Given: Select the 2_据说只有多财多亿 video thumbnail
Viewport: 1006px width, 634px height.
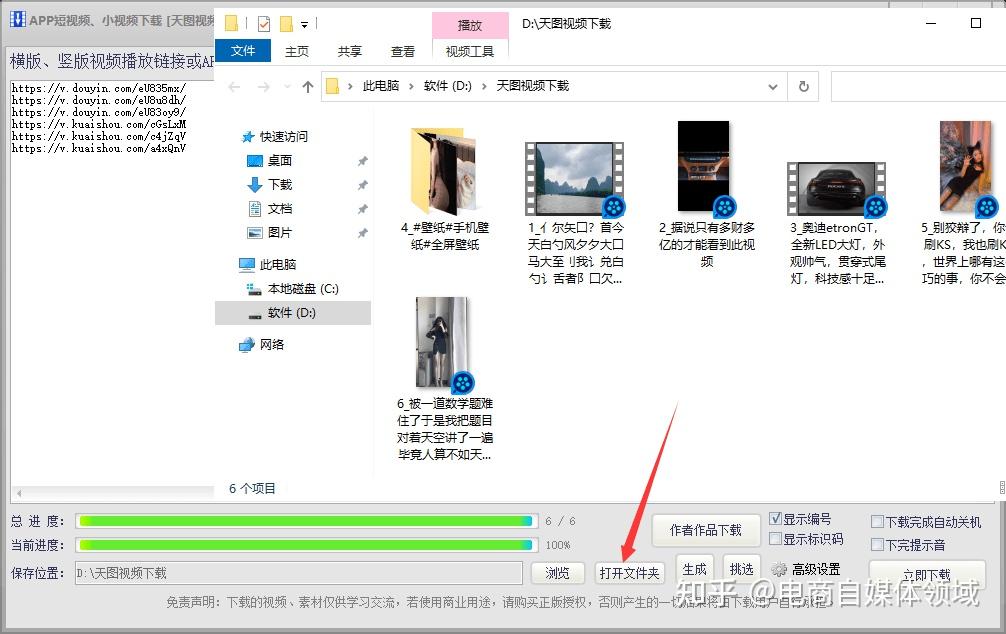Looking at the screenshot, I should coord(705,167).
